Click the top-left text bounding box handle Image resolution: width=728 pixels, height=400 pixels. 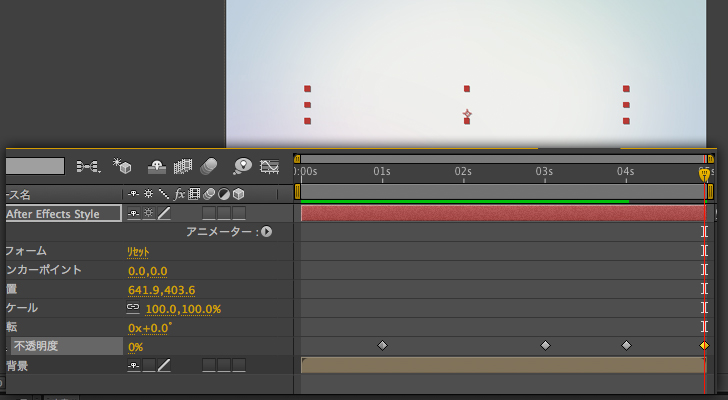point(307,89)
